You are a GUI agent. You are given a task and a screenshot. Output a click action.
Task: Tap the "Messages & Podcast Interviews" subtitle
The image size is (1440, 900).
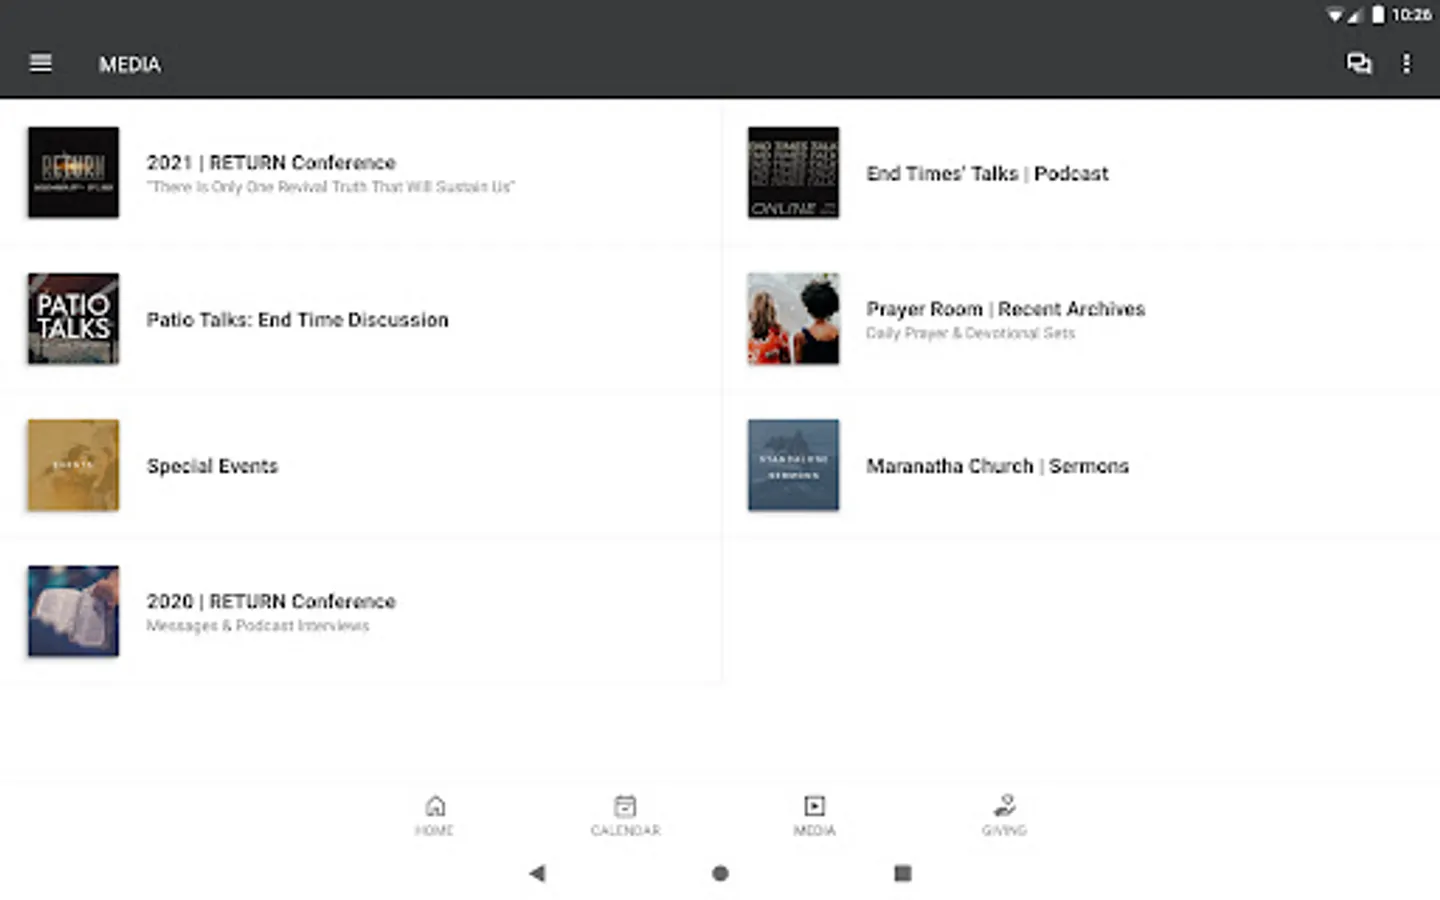point(258,626)
